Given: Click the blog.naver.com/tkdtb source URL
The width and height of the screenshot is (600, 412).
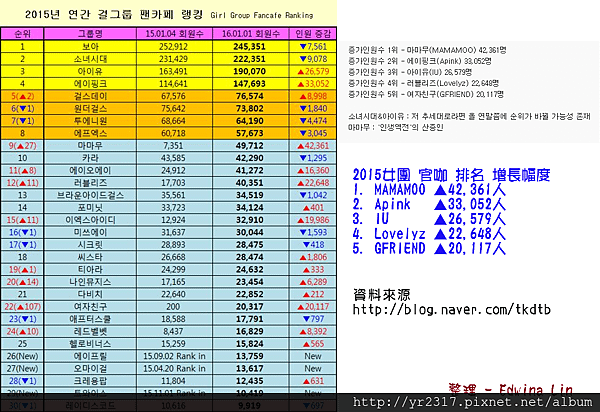Looking at the screenshot, I should click(x=452, y=309).
